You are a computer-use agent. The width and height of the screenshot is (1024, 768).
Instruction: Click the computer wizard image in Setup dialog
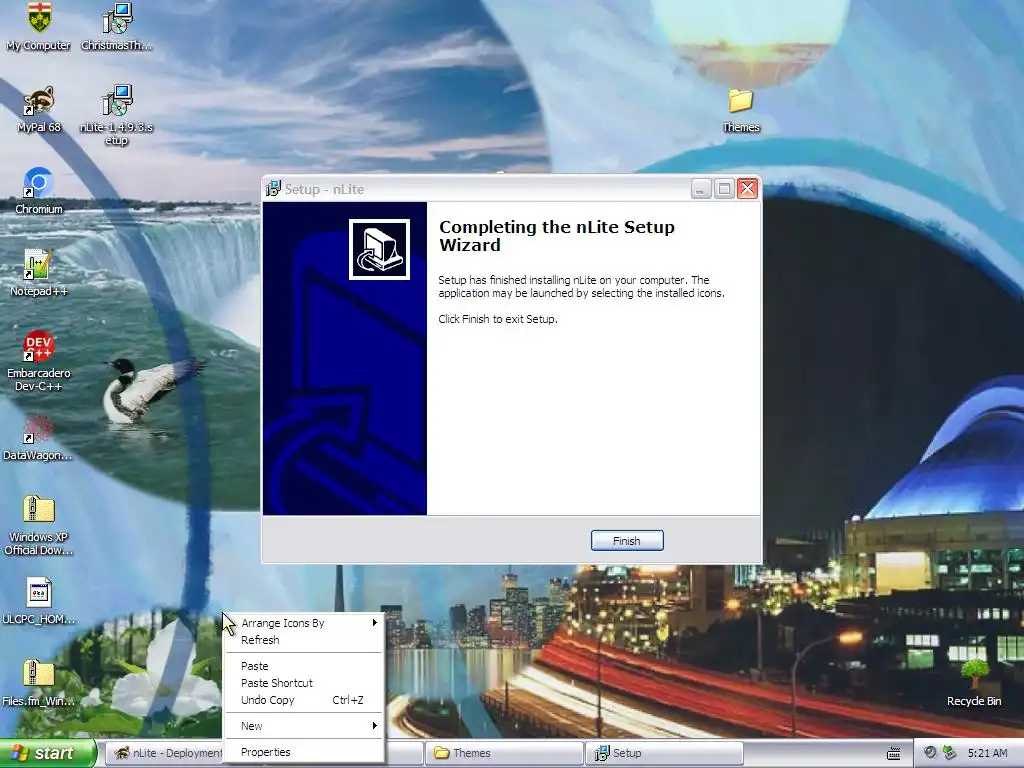point(379,249)
